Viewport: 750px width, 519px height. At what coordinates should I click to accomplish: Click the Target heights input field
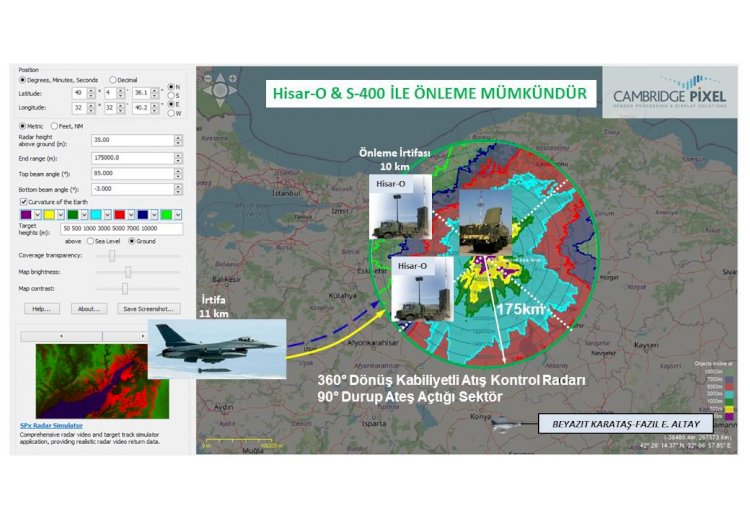pos(121,229)
